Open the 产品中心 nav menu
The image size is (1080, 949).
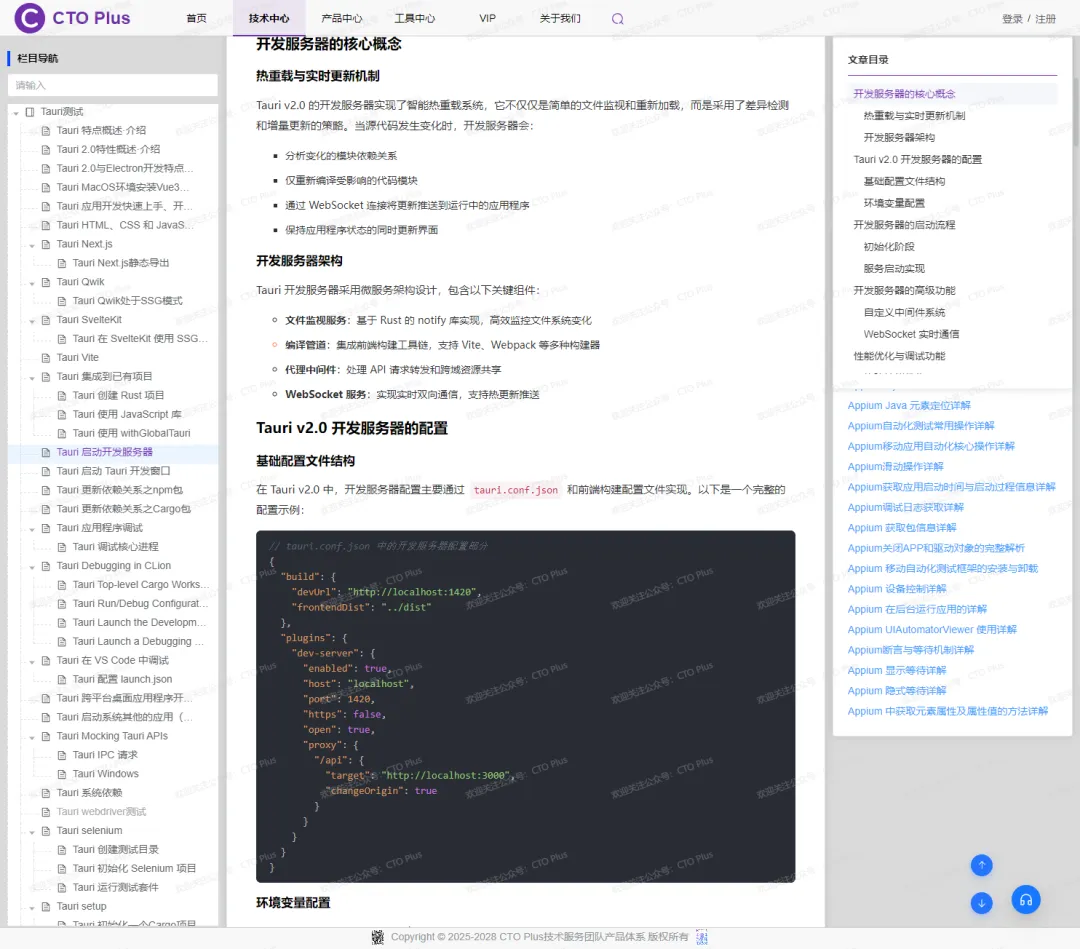(342, 19)
